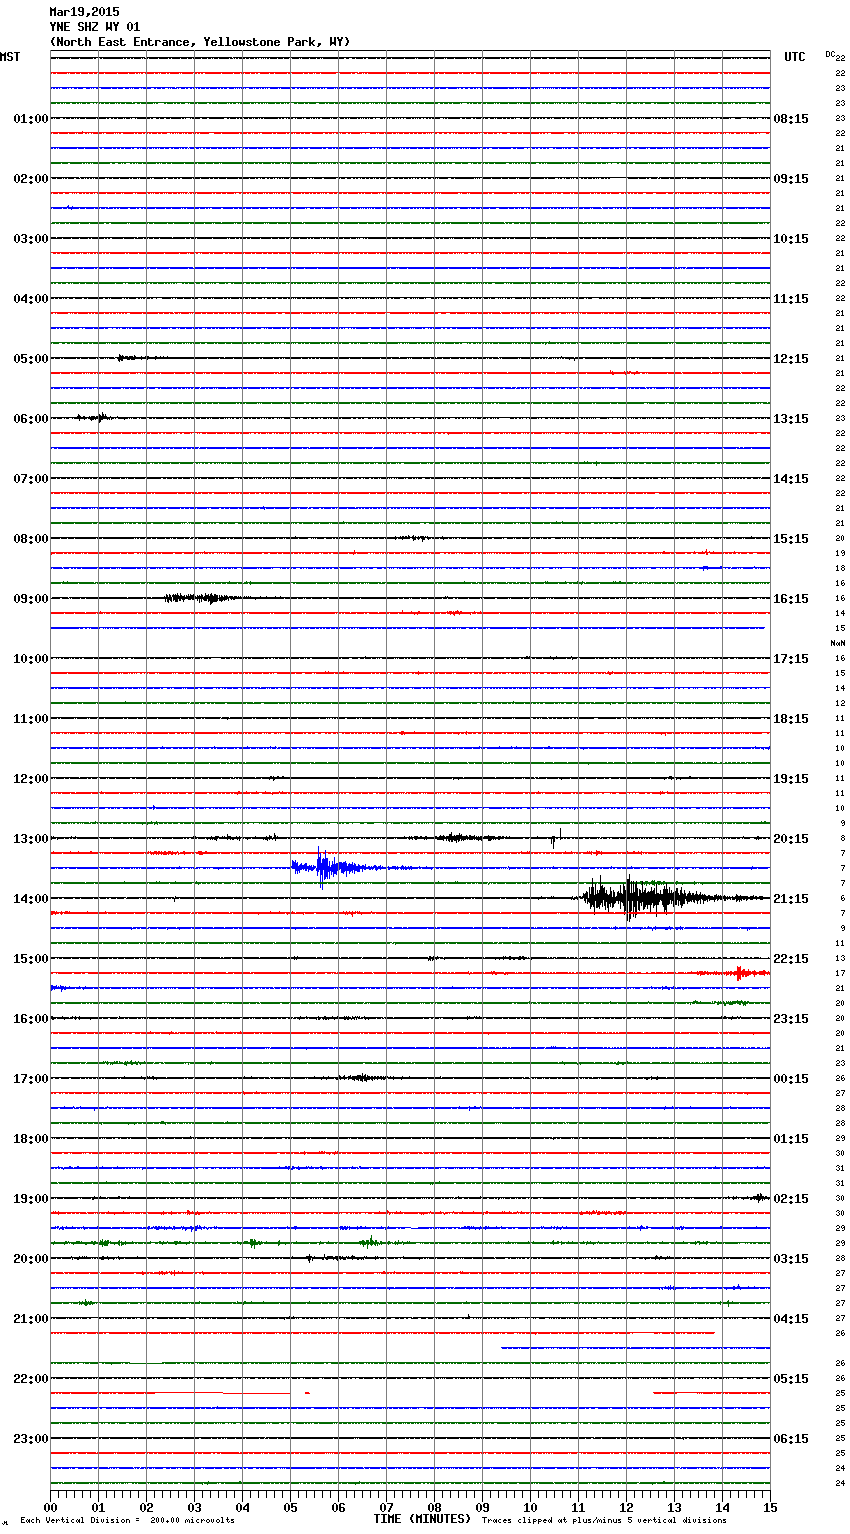Image resolution: width=850 pixels, height=1534 pixels.
Task: Click the Mar19,2015 date header
Action: [x=84, y=12]
